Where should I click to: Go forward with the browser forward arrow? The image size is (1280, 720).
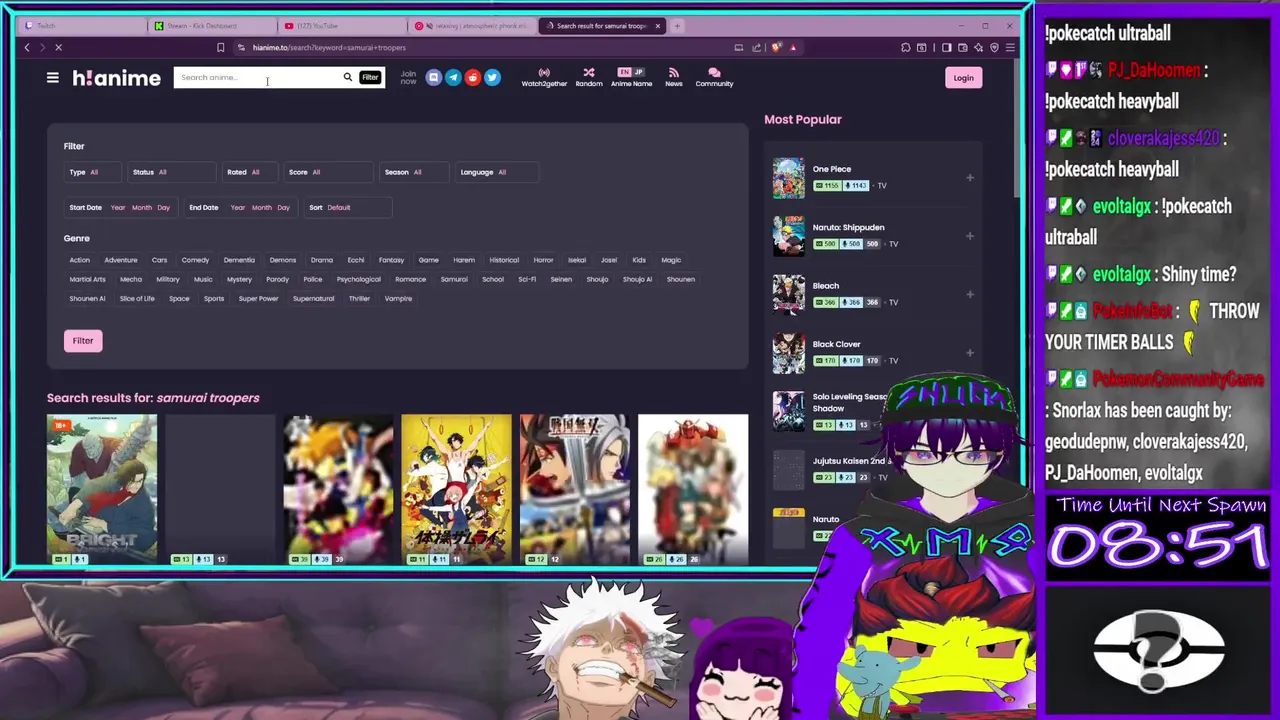tap(42, 47)
